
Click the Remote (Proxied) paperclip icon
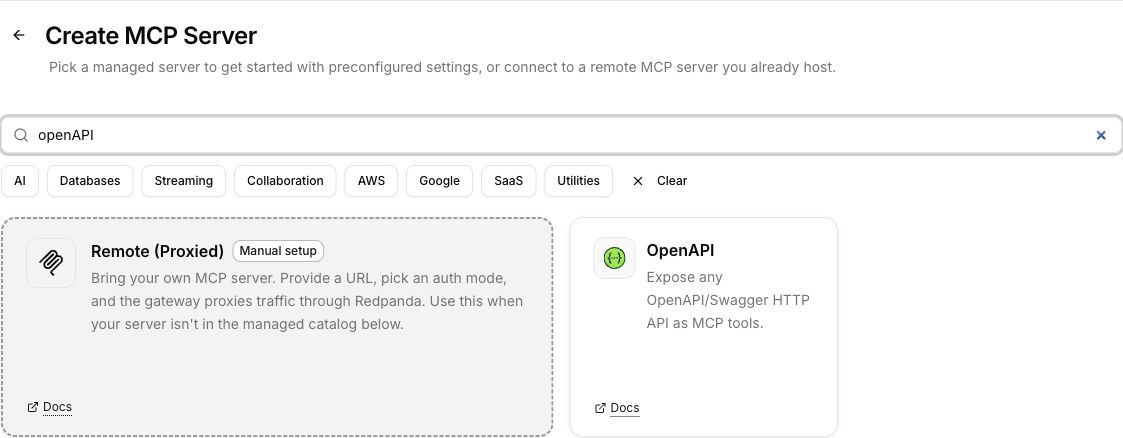[51, 263]
